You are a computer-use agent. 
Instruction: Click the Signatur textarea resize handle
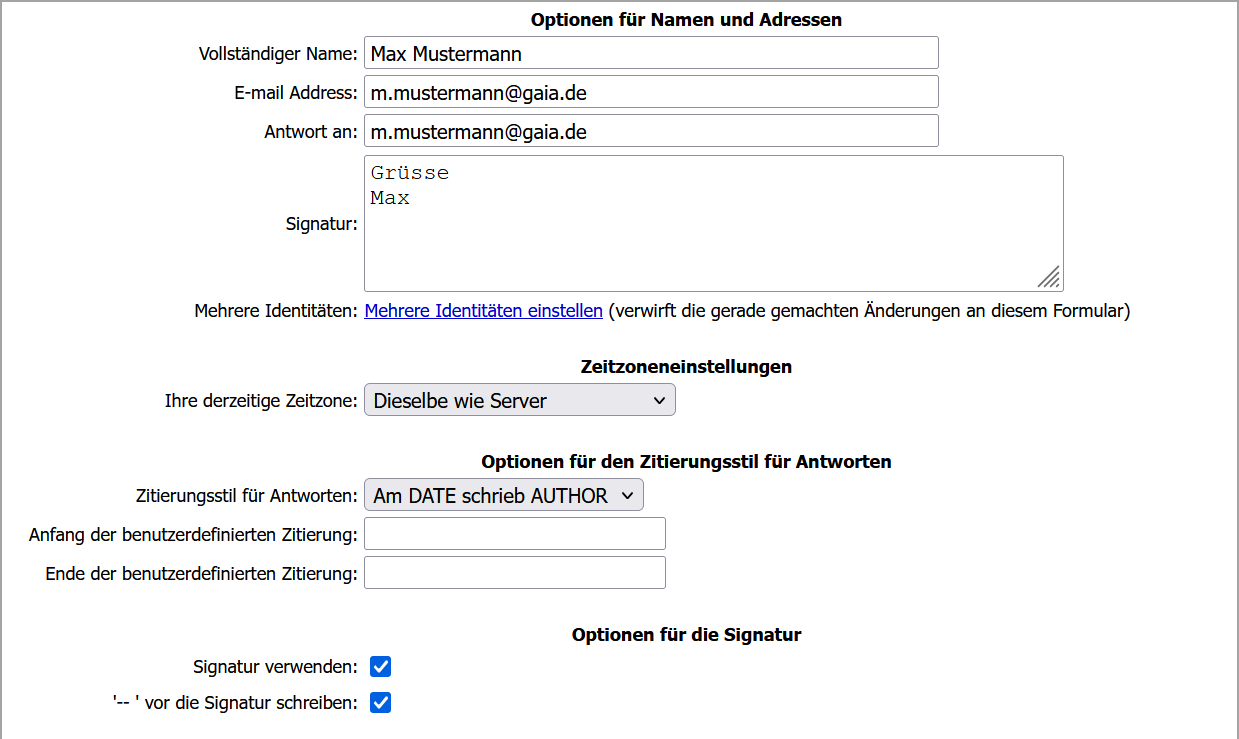(1049, 277)
